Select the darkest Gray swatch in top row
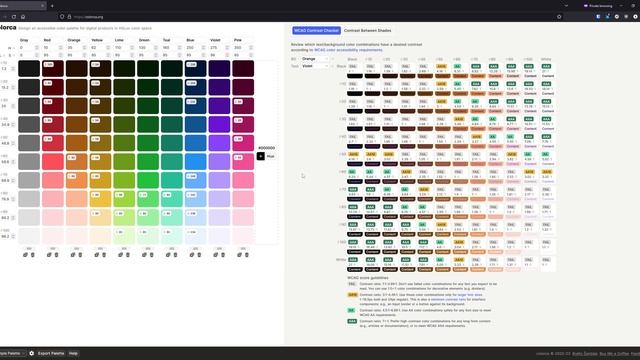Image resolution: width=640 pixels, height=360 pixels. [29, 69]
